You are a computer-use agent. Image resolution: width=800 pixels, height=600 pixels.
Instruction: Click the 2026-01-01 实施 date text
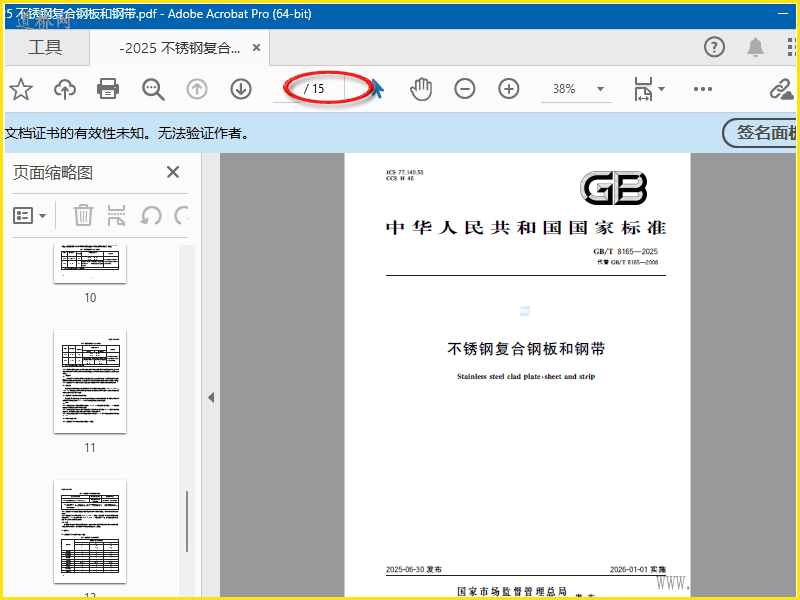[x=638, y=569]
